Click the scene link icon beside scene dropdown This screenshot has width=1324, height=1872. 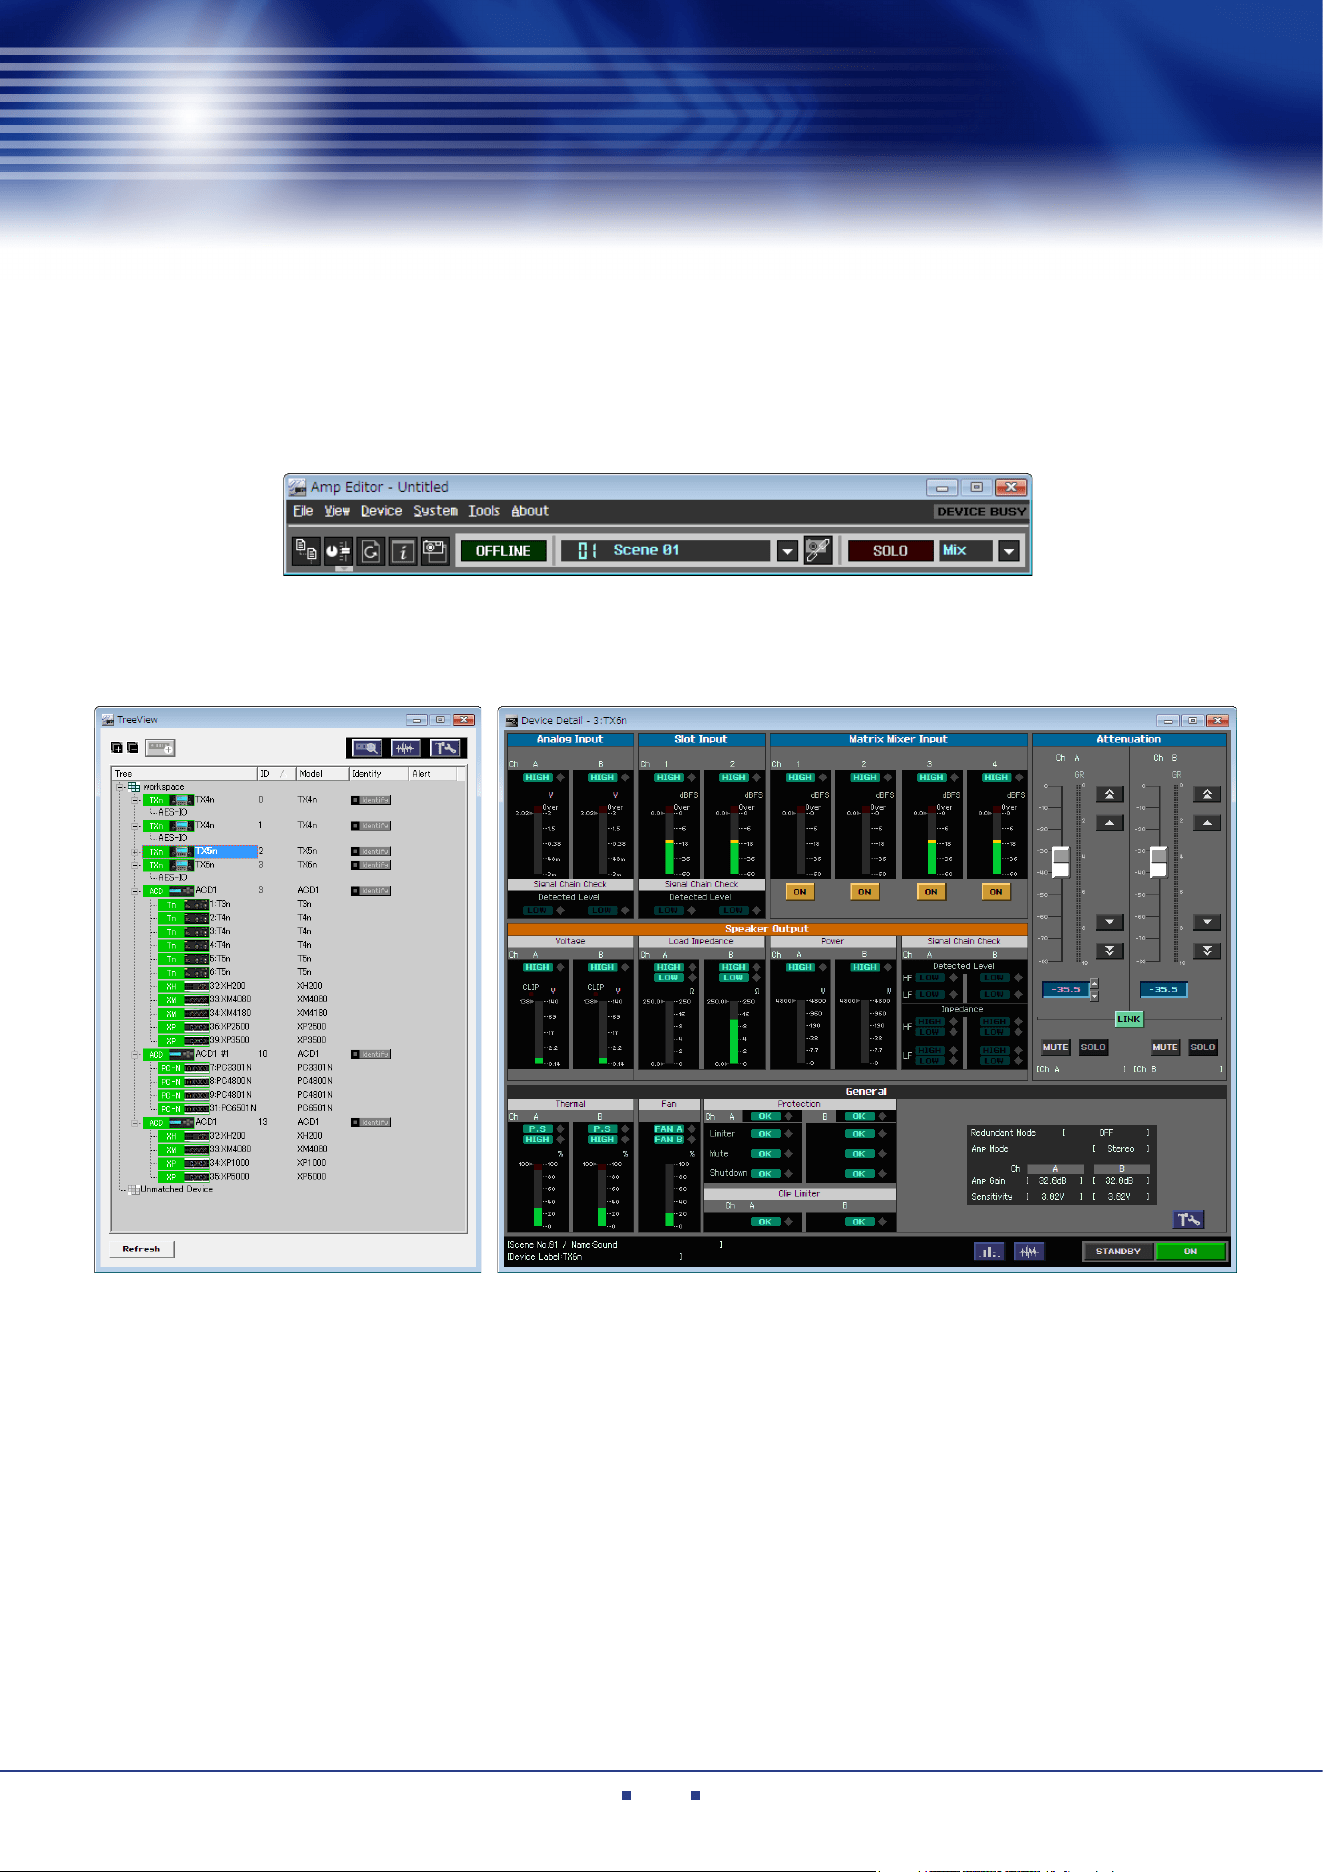pyautogui.click(x=817, y=551)
